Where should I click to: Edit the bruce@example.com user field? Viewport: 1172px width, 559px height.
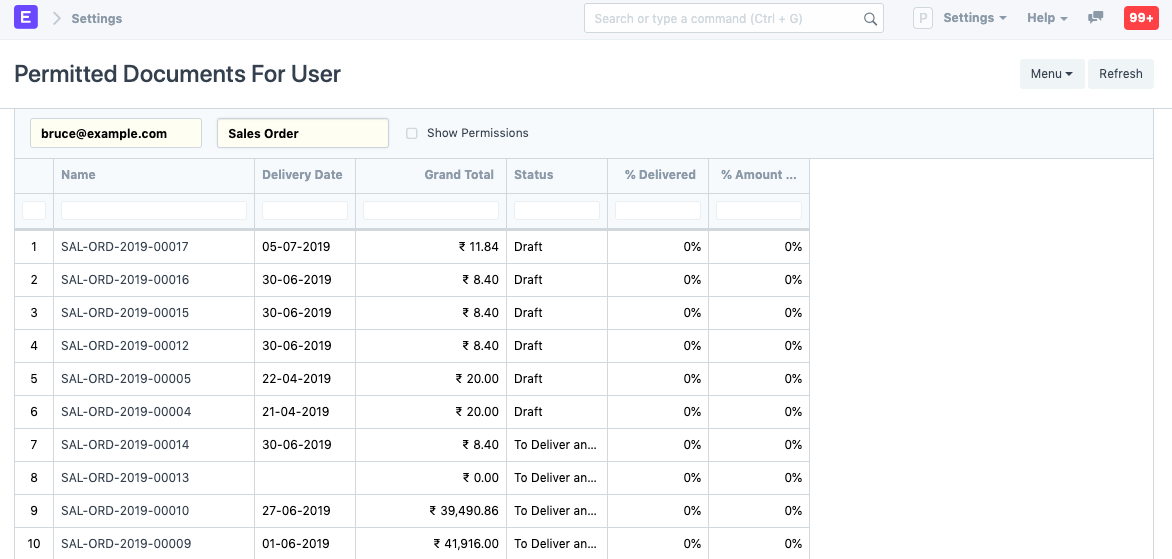tap(116, 133)
